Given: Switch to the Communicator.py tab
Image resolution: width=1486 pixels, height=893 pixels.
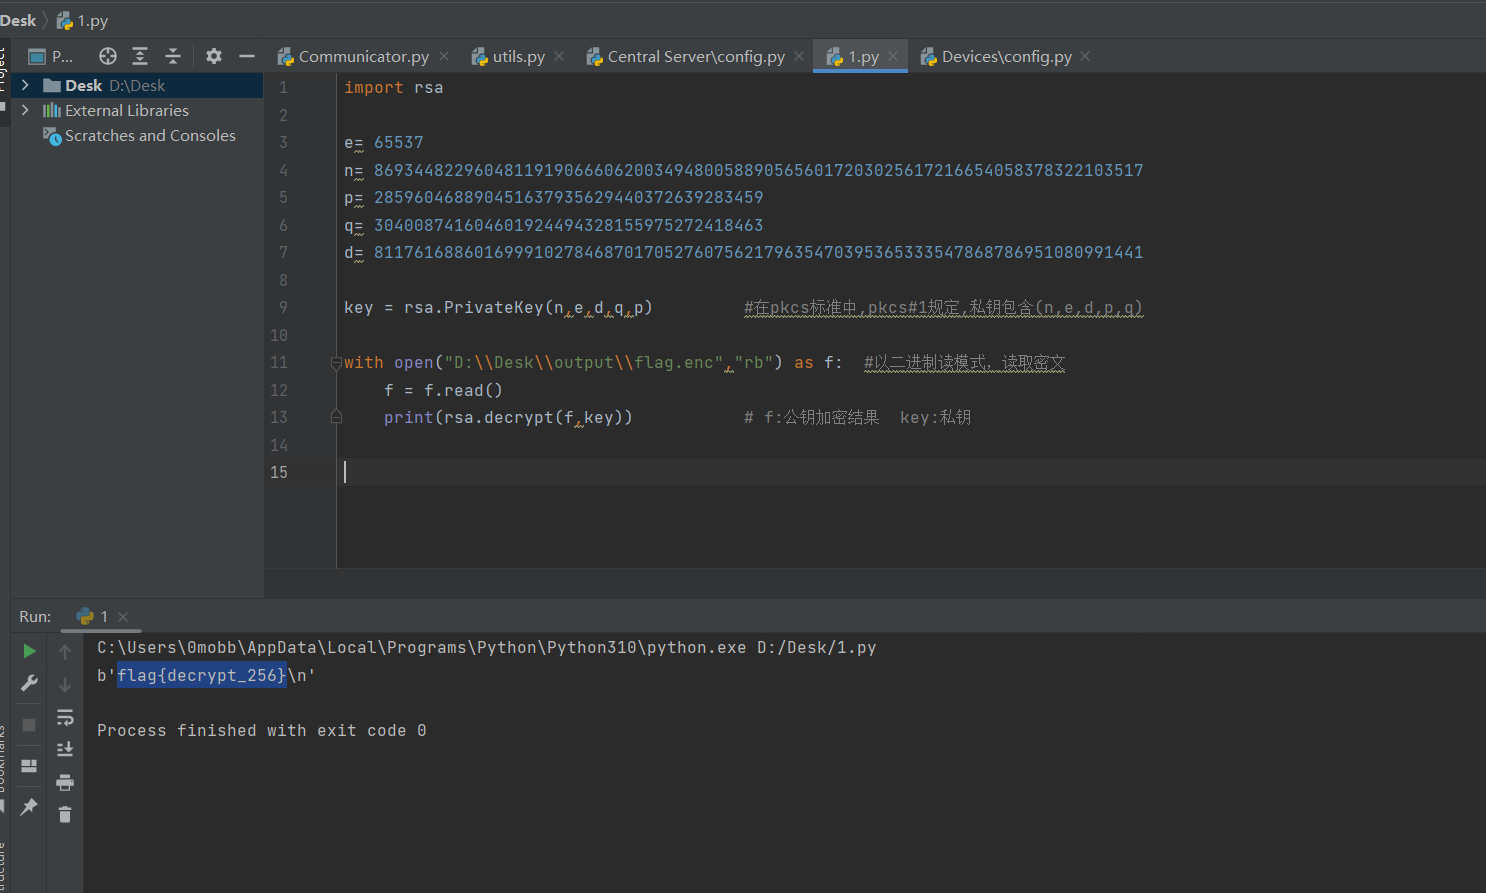Looking at the screenshot, I should pyautogui.click(x=363, y=57).
